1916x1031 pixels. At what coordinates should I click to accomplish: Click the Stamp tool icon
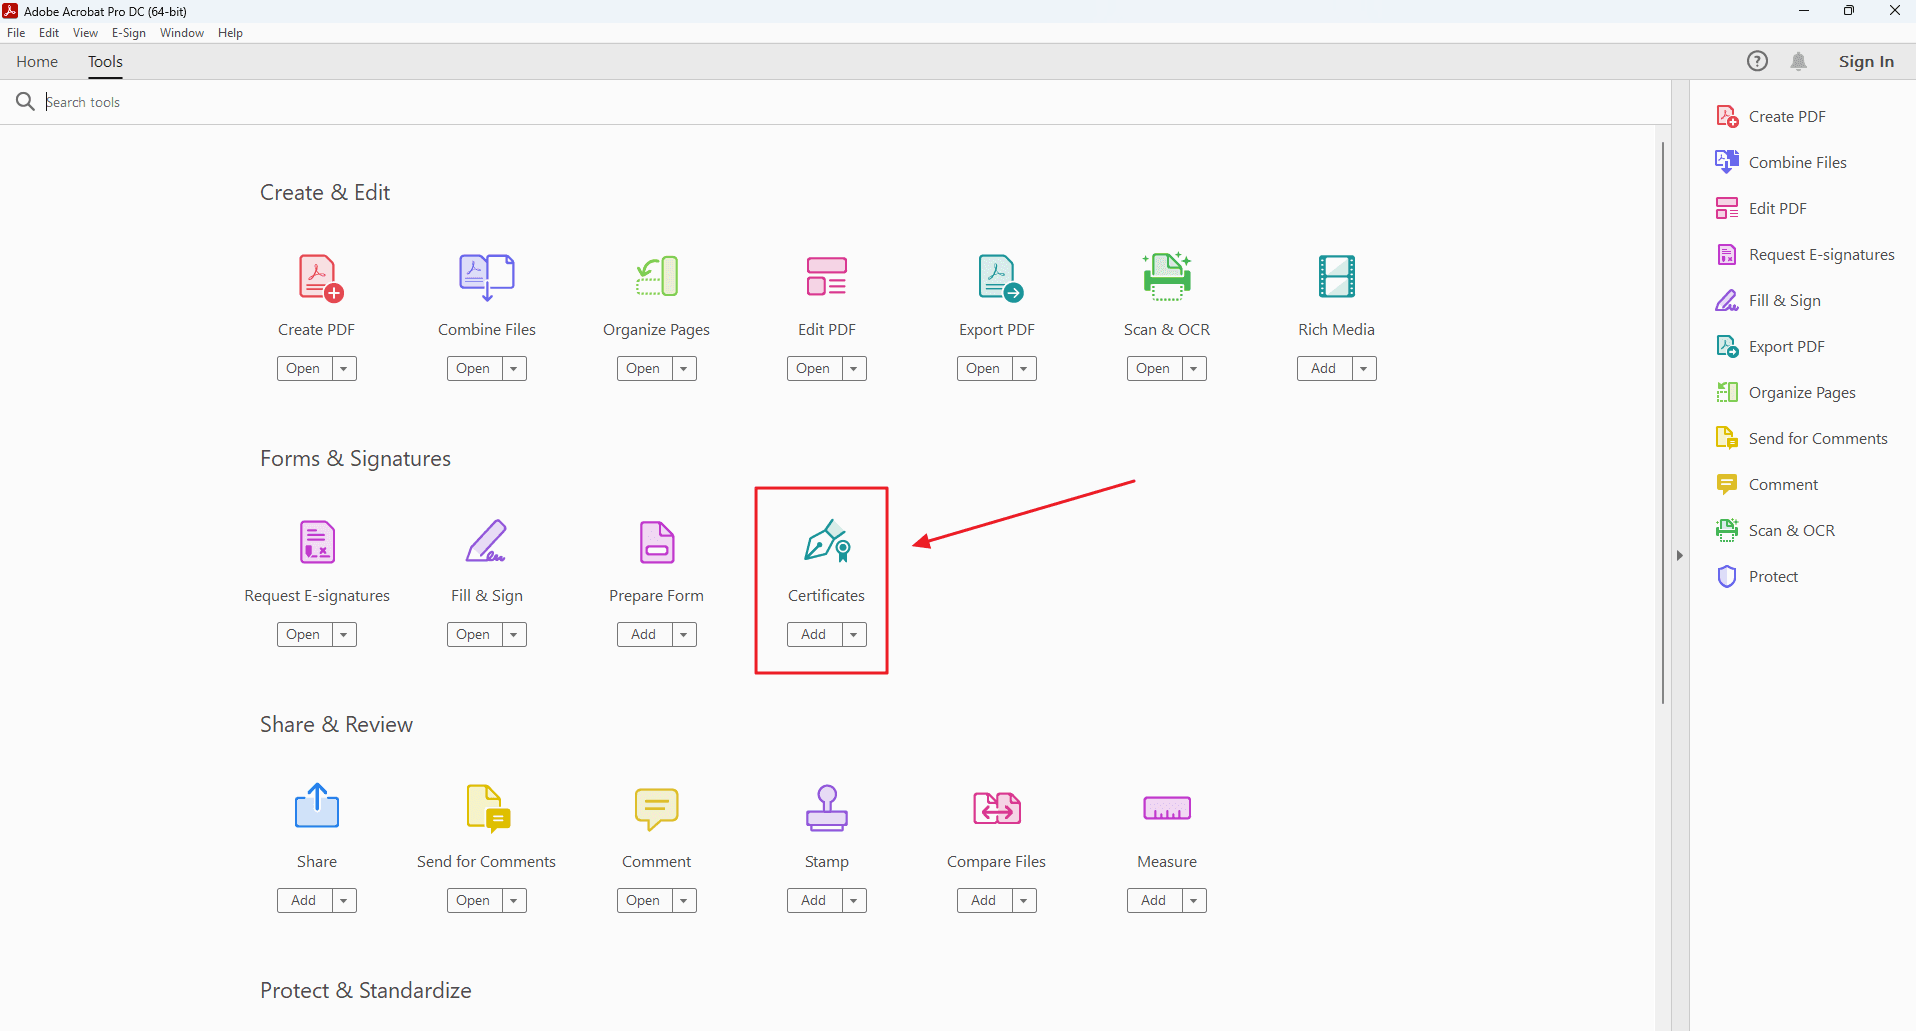tap(827, 808)
